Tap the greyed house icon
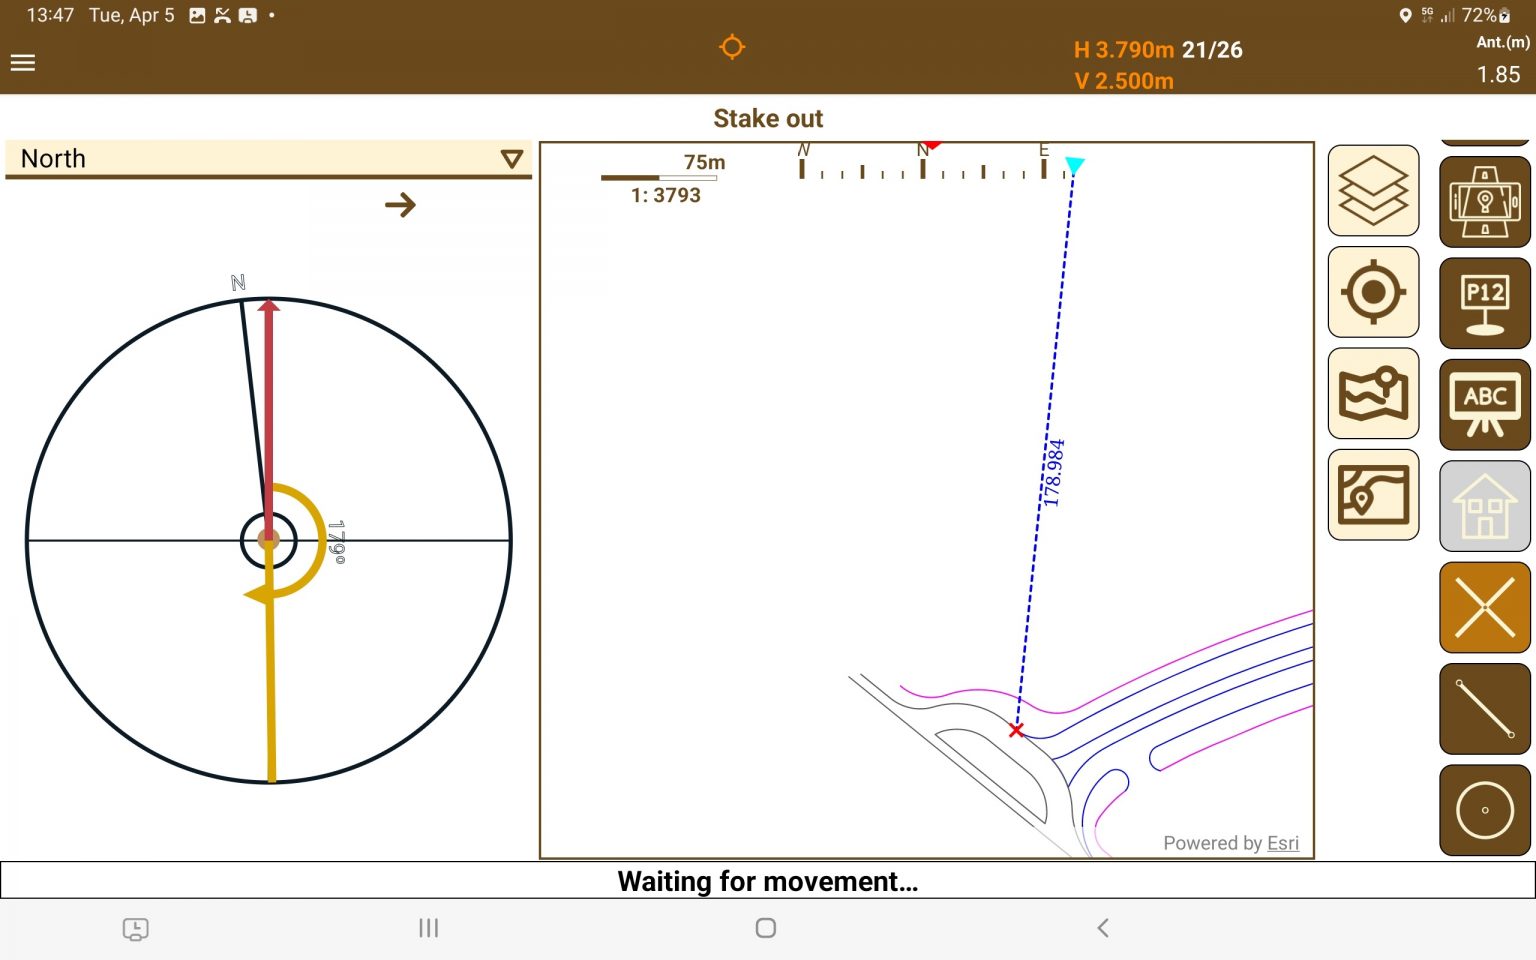This screenshot has height=960, width=1536. 1484,506
